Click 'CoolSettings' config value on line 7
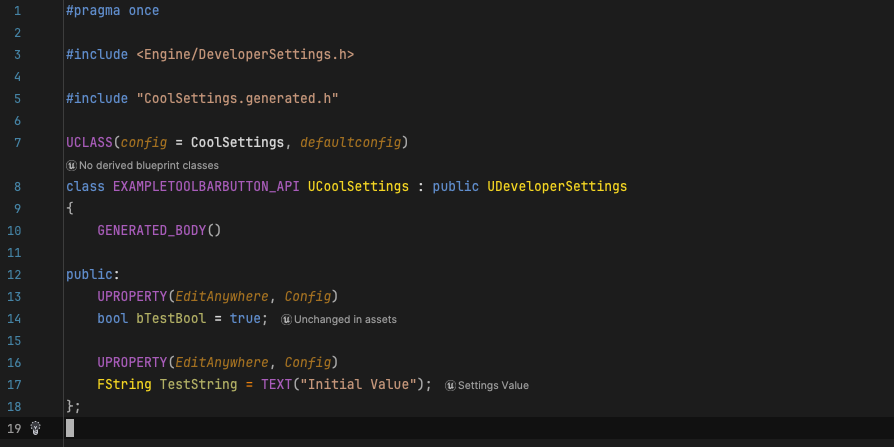The height and width of the screenshot is (447, 894). tap(237, 143)
